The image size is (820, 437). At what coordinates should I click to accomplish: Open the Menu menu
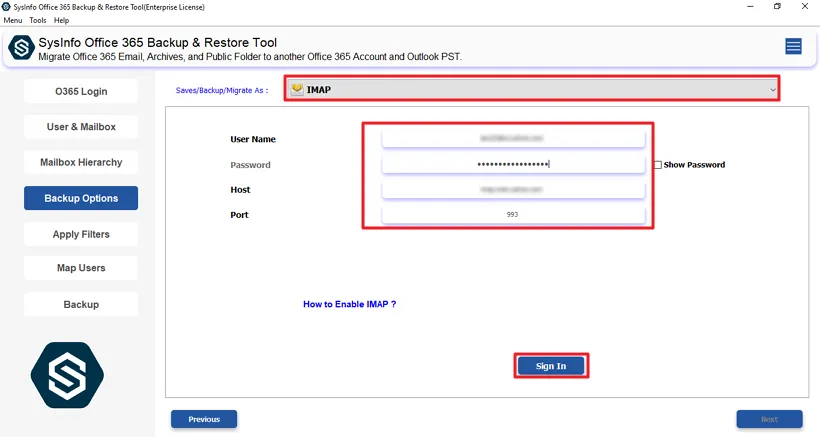(x=13, y=20)
